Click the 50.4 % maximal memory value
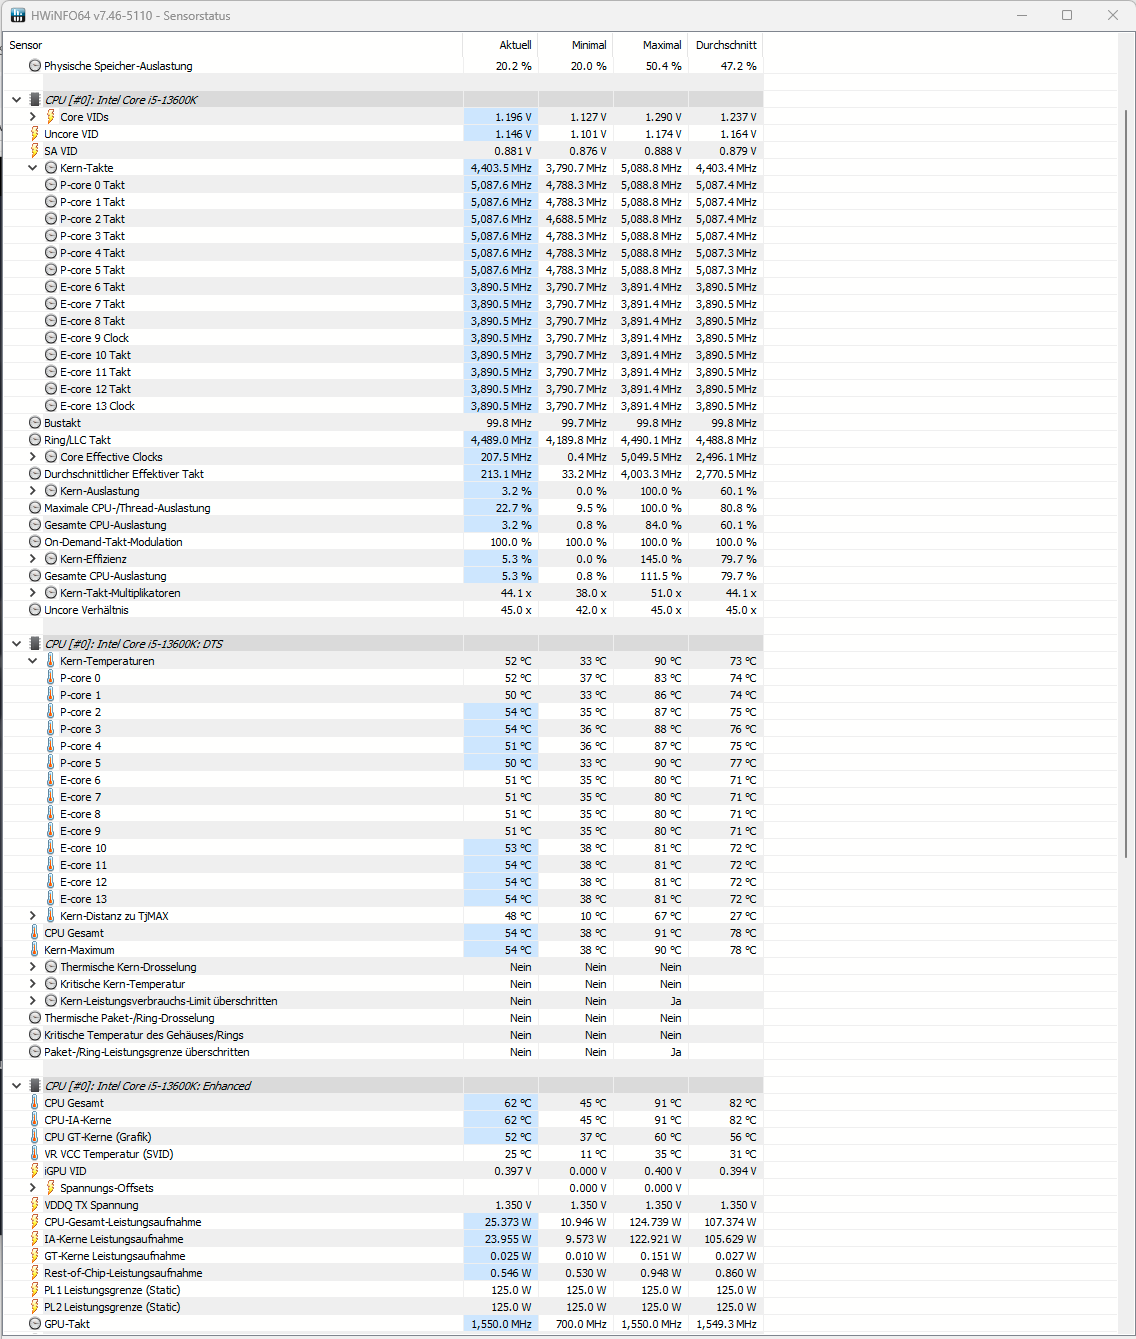The image size is (1136, 1339). pyautogui.click(x=663, y=66)
